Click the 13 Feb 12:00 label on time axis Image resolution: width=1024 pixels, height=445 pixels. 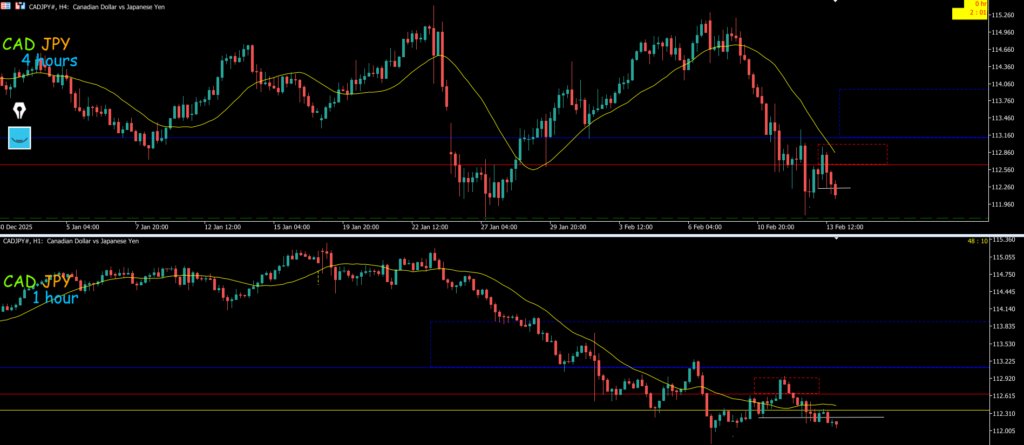(x=842, y=227)
